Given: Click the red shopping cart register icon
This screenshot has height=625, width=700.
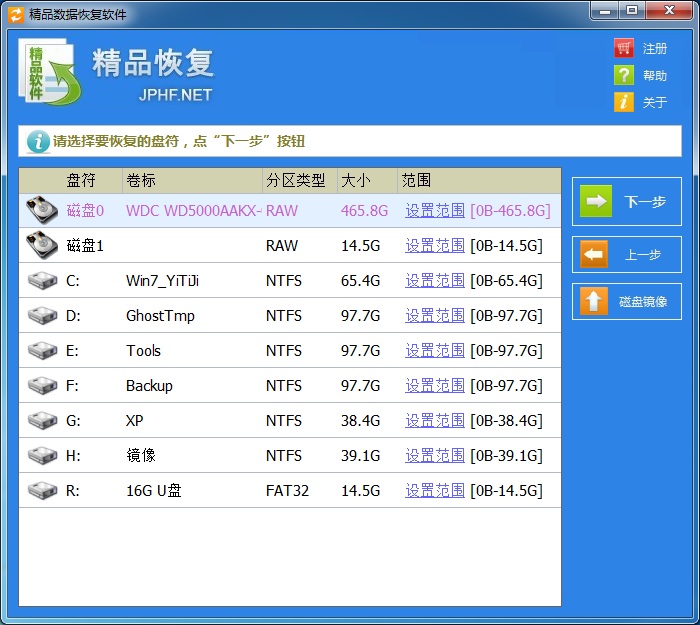Looking at the screenshot, I should [624, 48].
